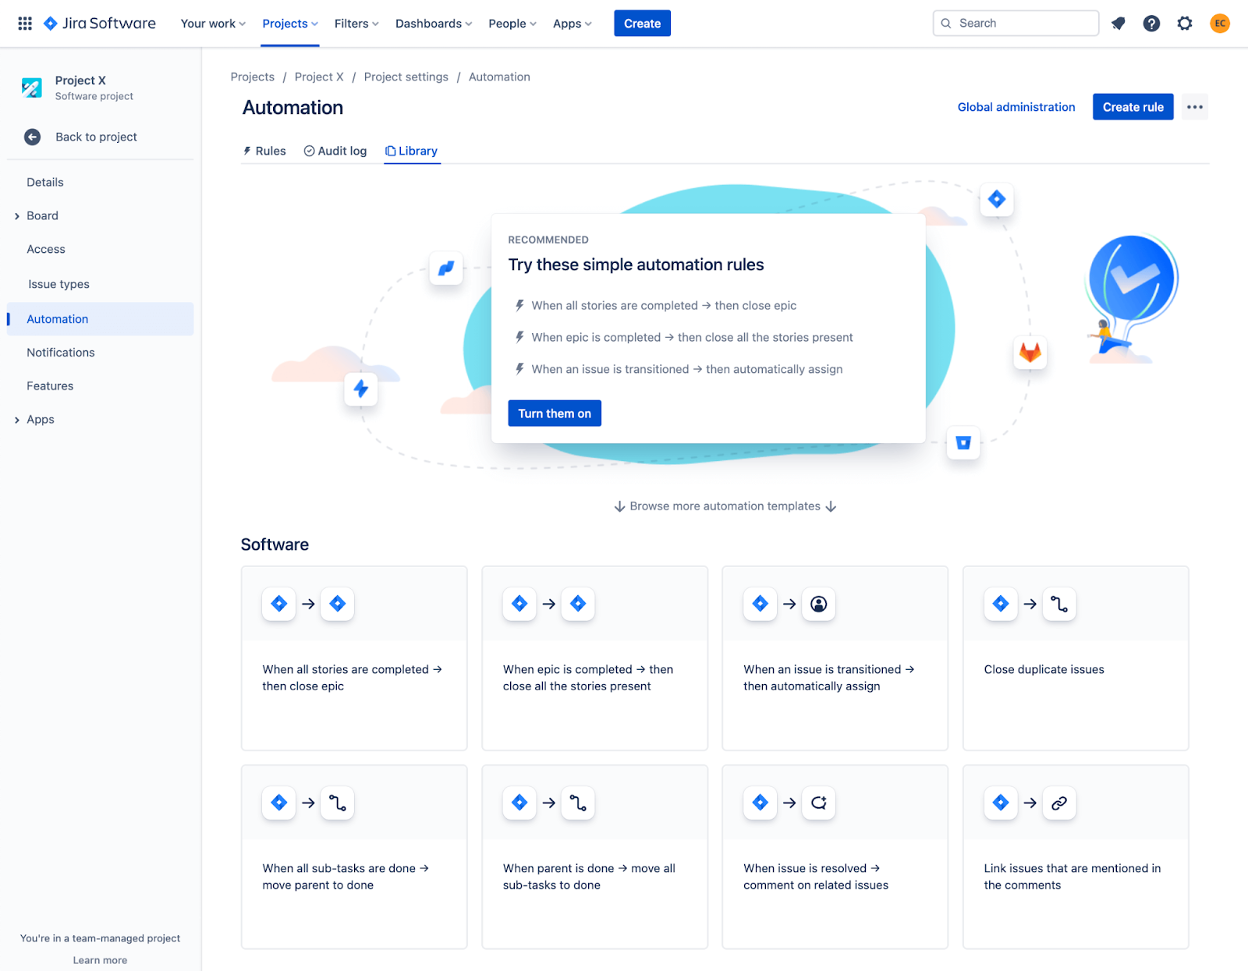Image resolution: width=1248 pixels, height=972 pixels.
Task: Open the settings gear icon
Action: (1184, 23)
